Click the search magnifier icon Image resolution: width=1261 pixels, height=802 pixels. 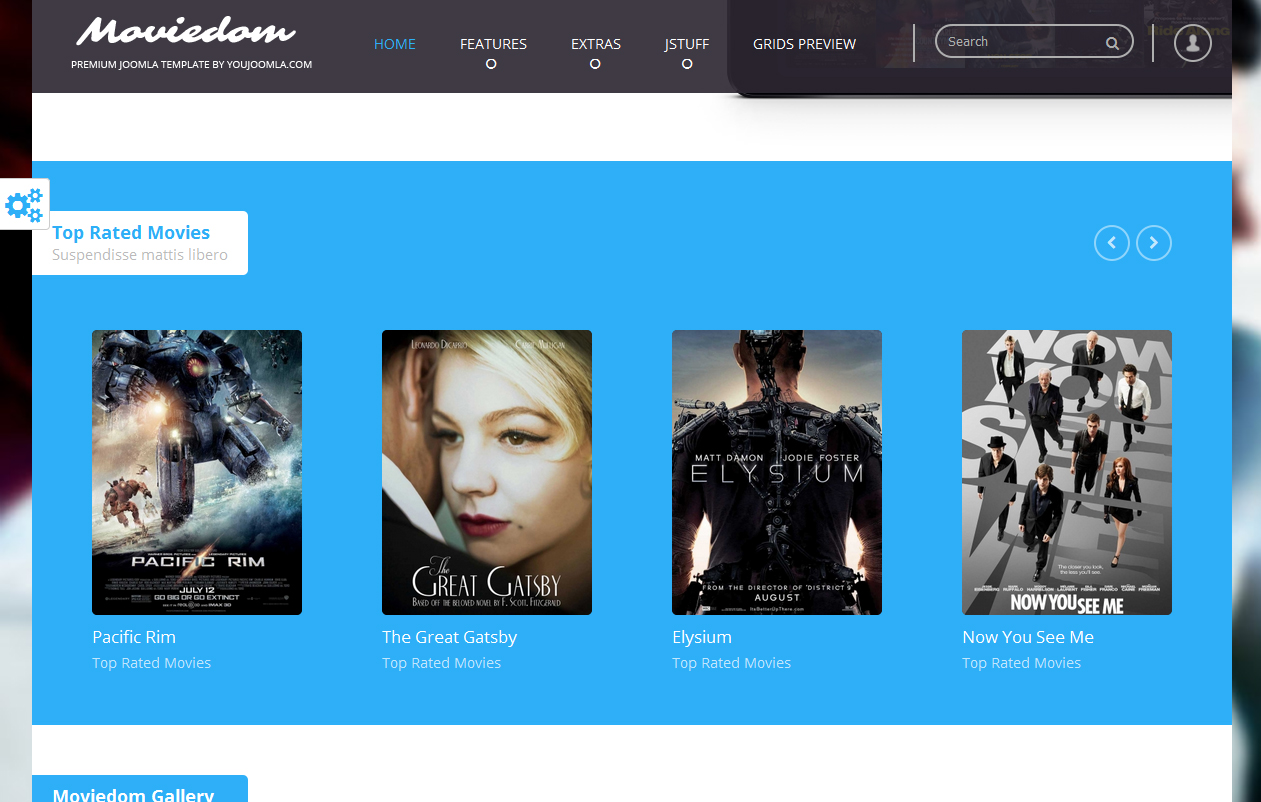1112,42
